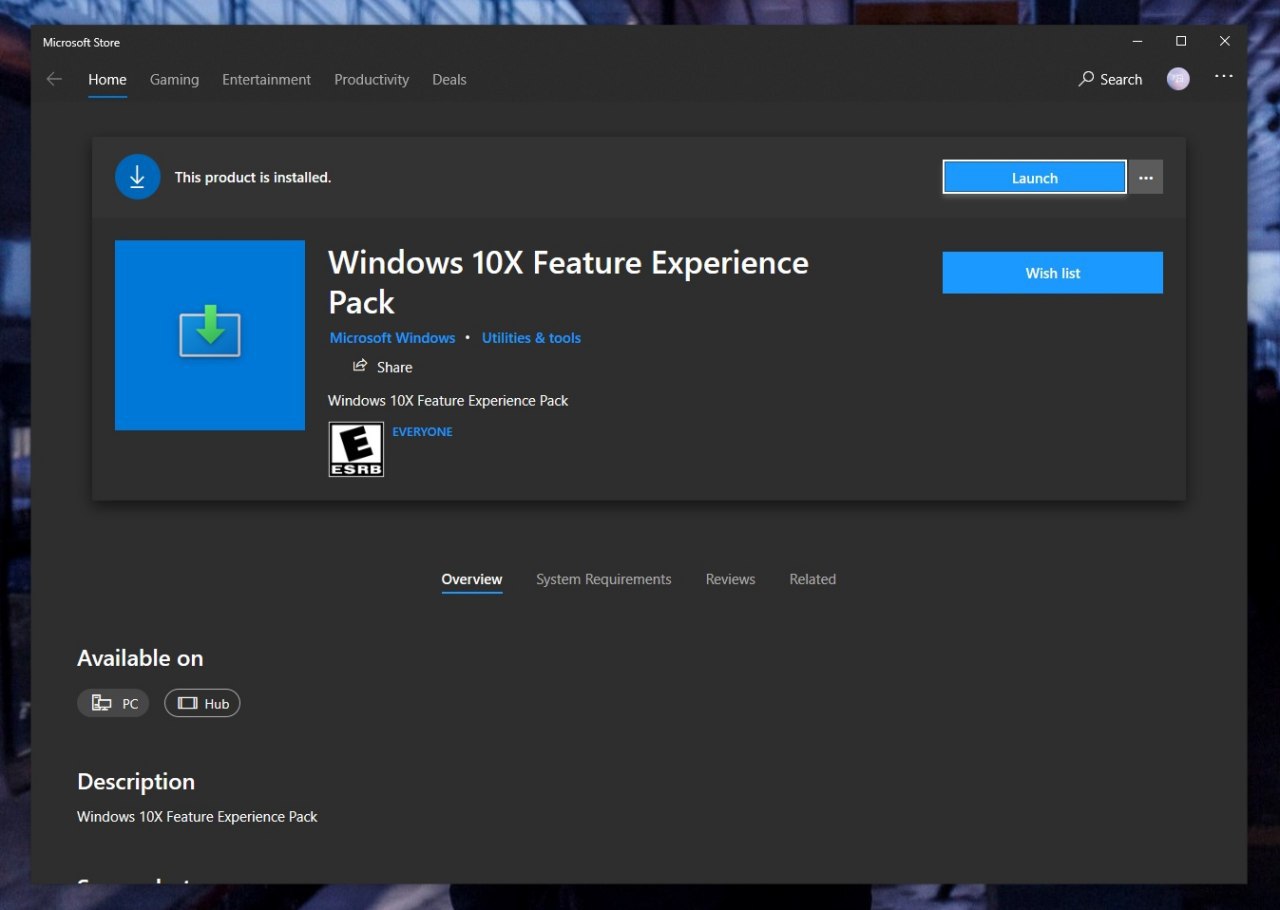Open the Gaming tab
Screen dimensions: 1280x910
tap(174, 79)
